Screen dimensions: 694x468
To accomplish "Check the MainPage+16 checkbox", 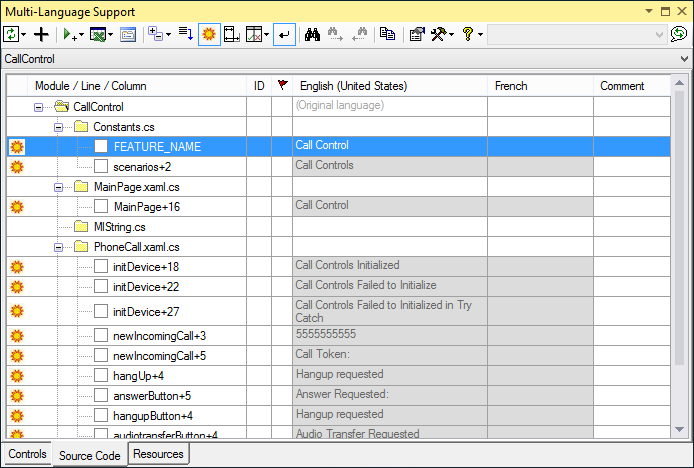I will (x=101, y=206).
